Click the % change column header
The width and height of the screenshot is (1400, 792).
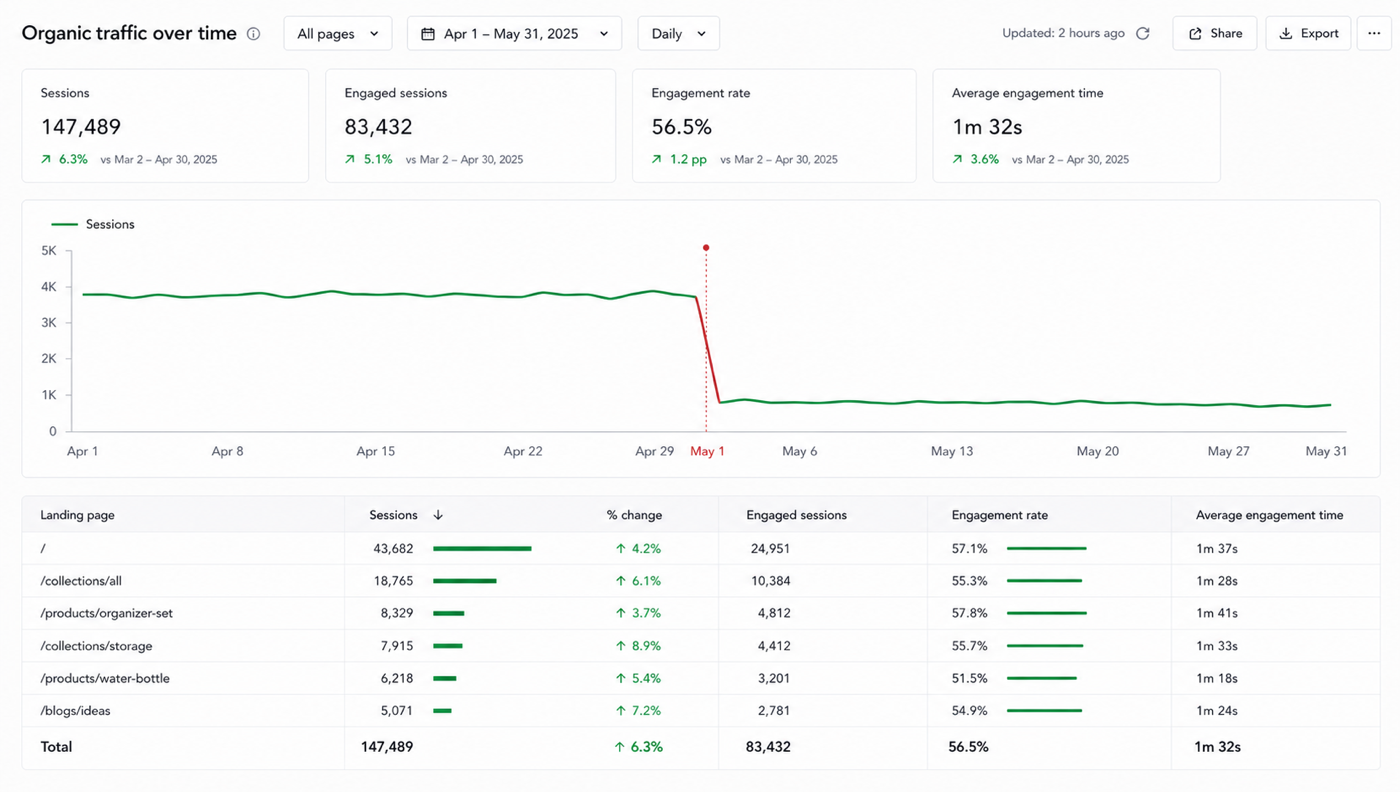click(634, 515)
